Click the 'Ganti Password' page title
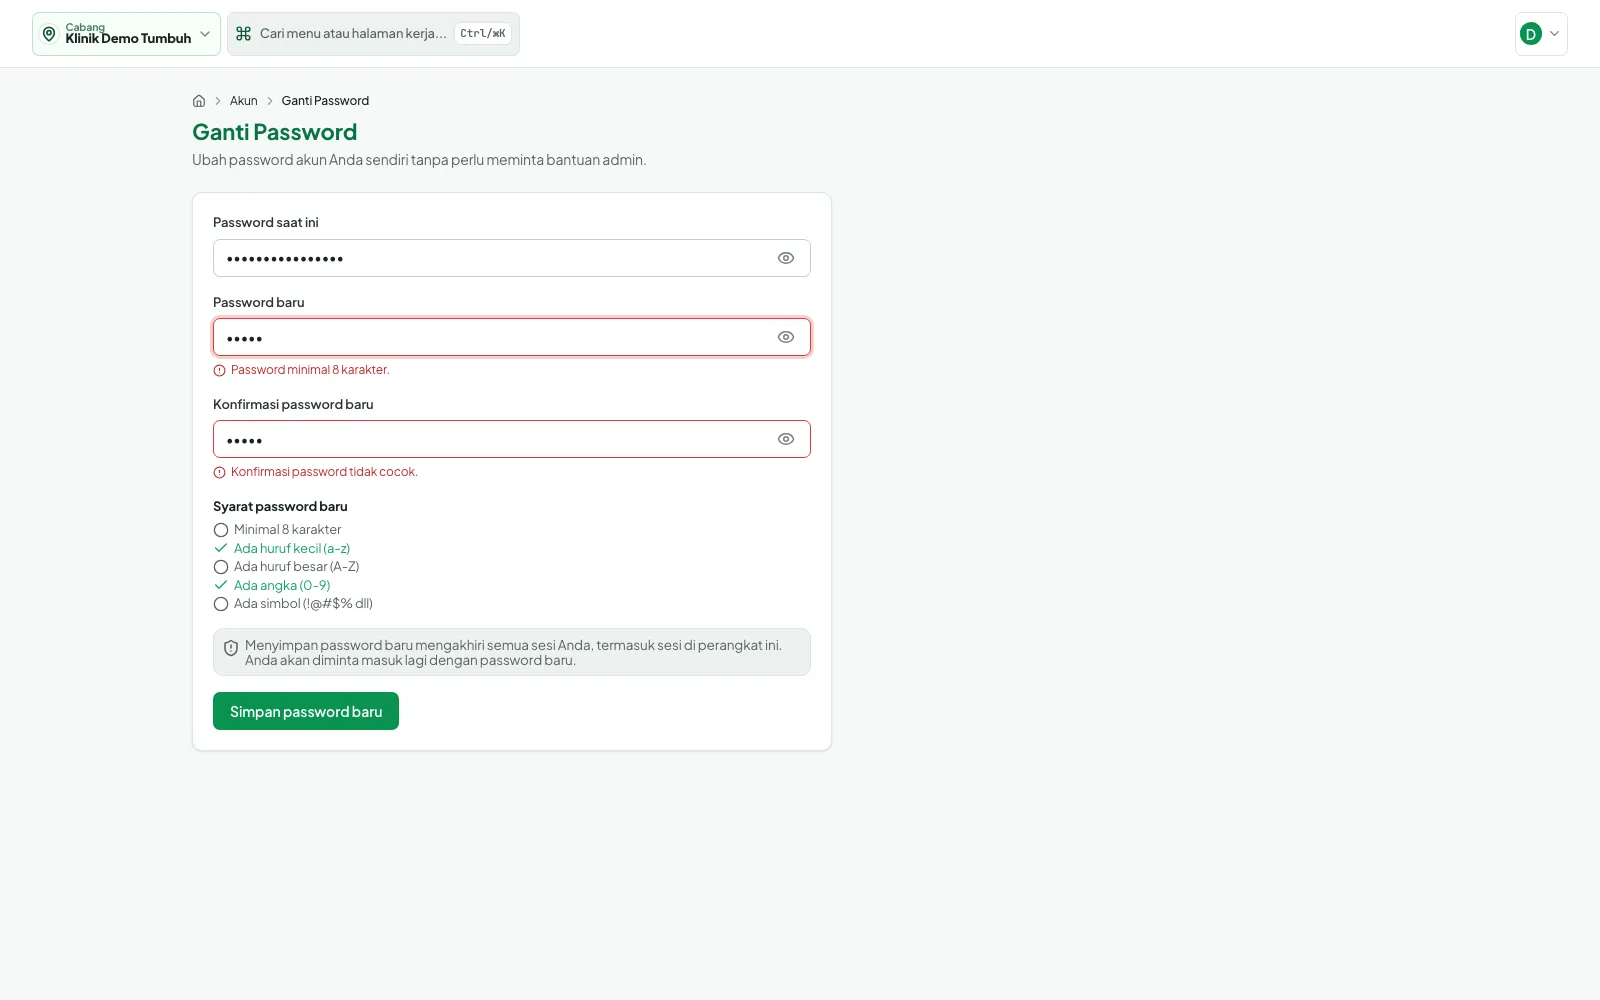 (x=274, y=132)
